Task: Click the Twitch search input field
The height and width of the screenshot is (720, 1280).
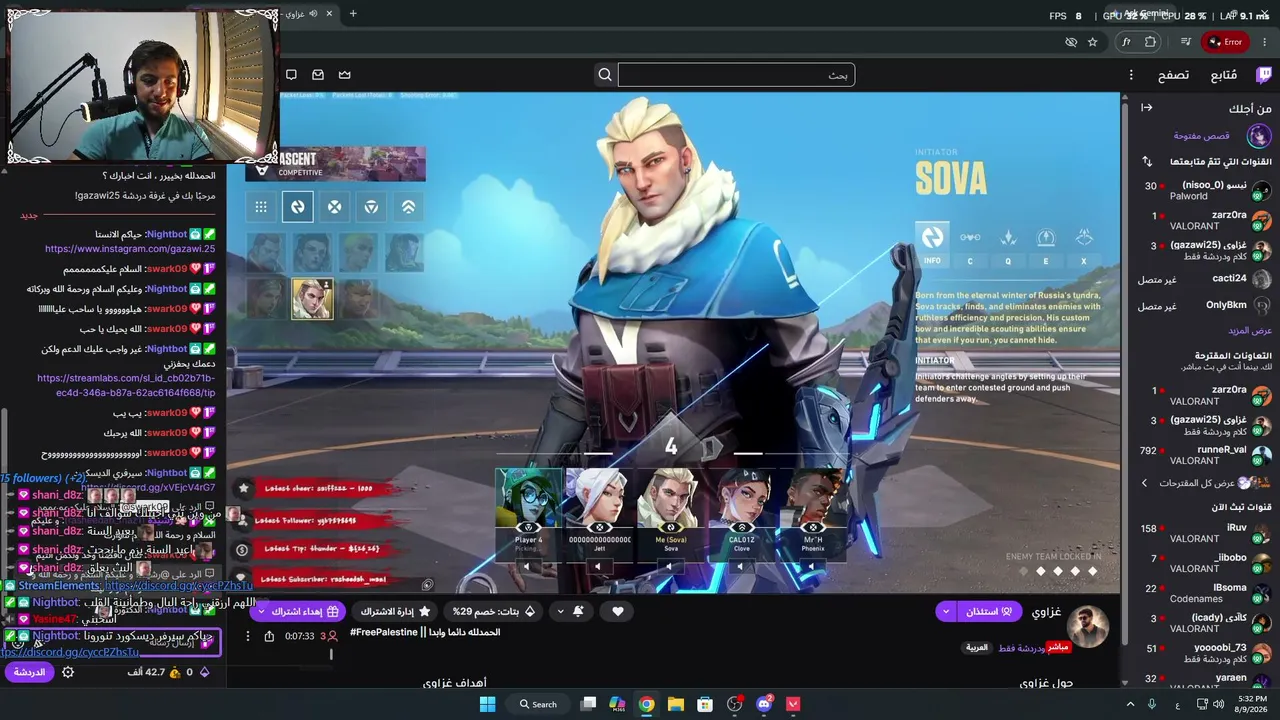Action: click(x=736, y=75)
